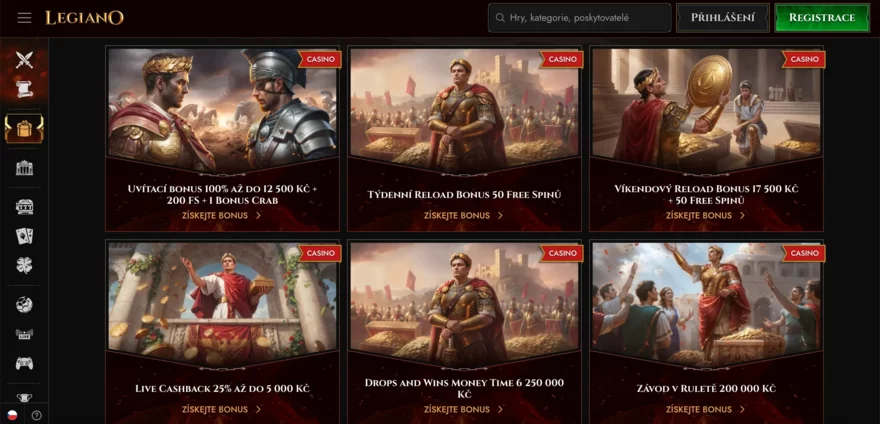Open the playing cards icon
This screenshot has height=424, width=880.
click(24, 236)
